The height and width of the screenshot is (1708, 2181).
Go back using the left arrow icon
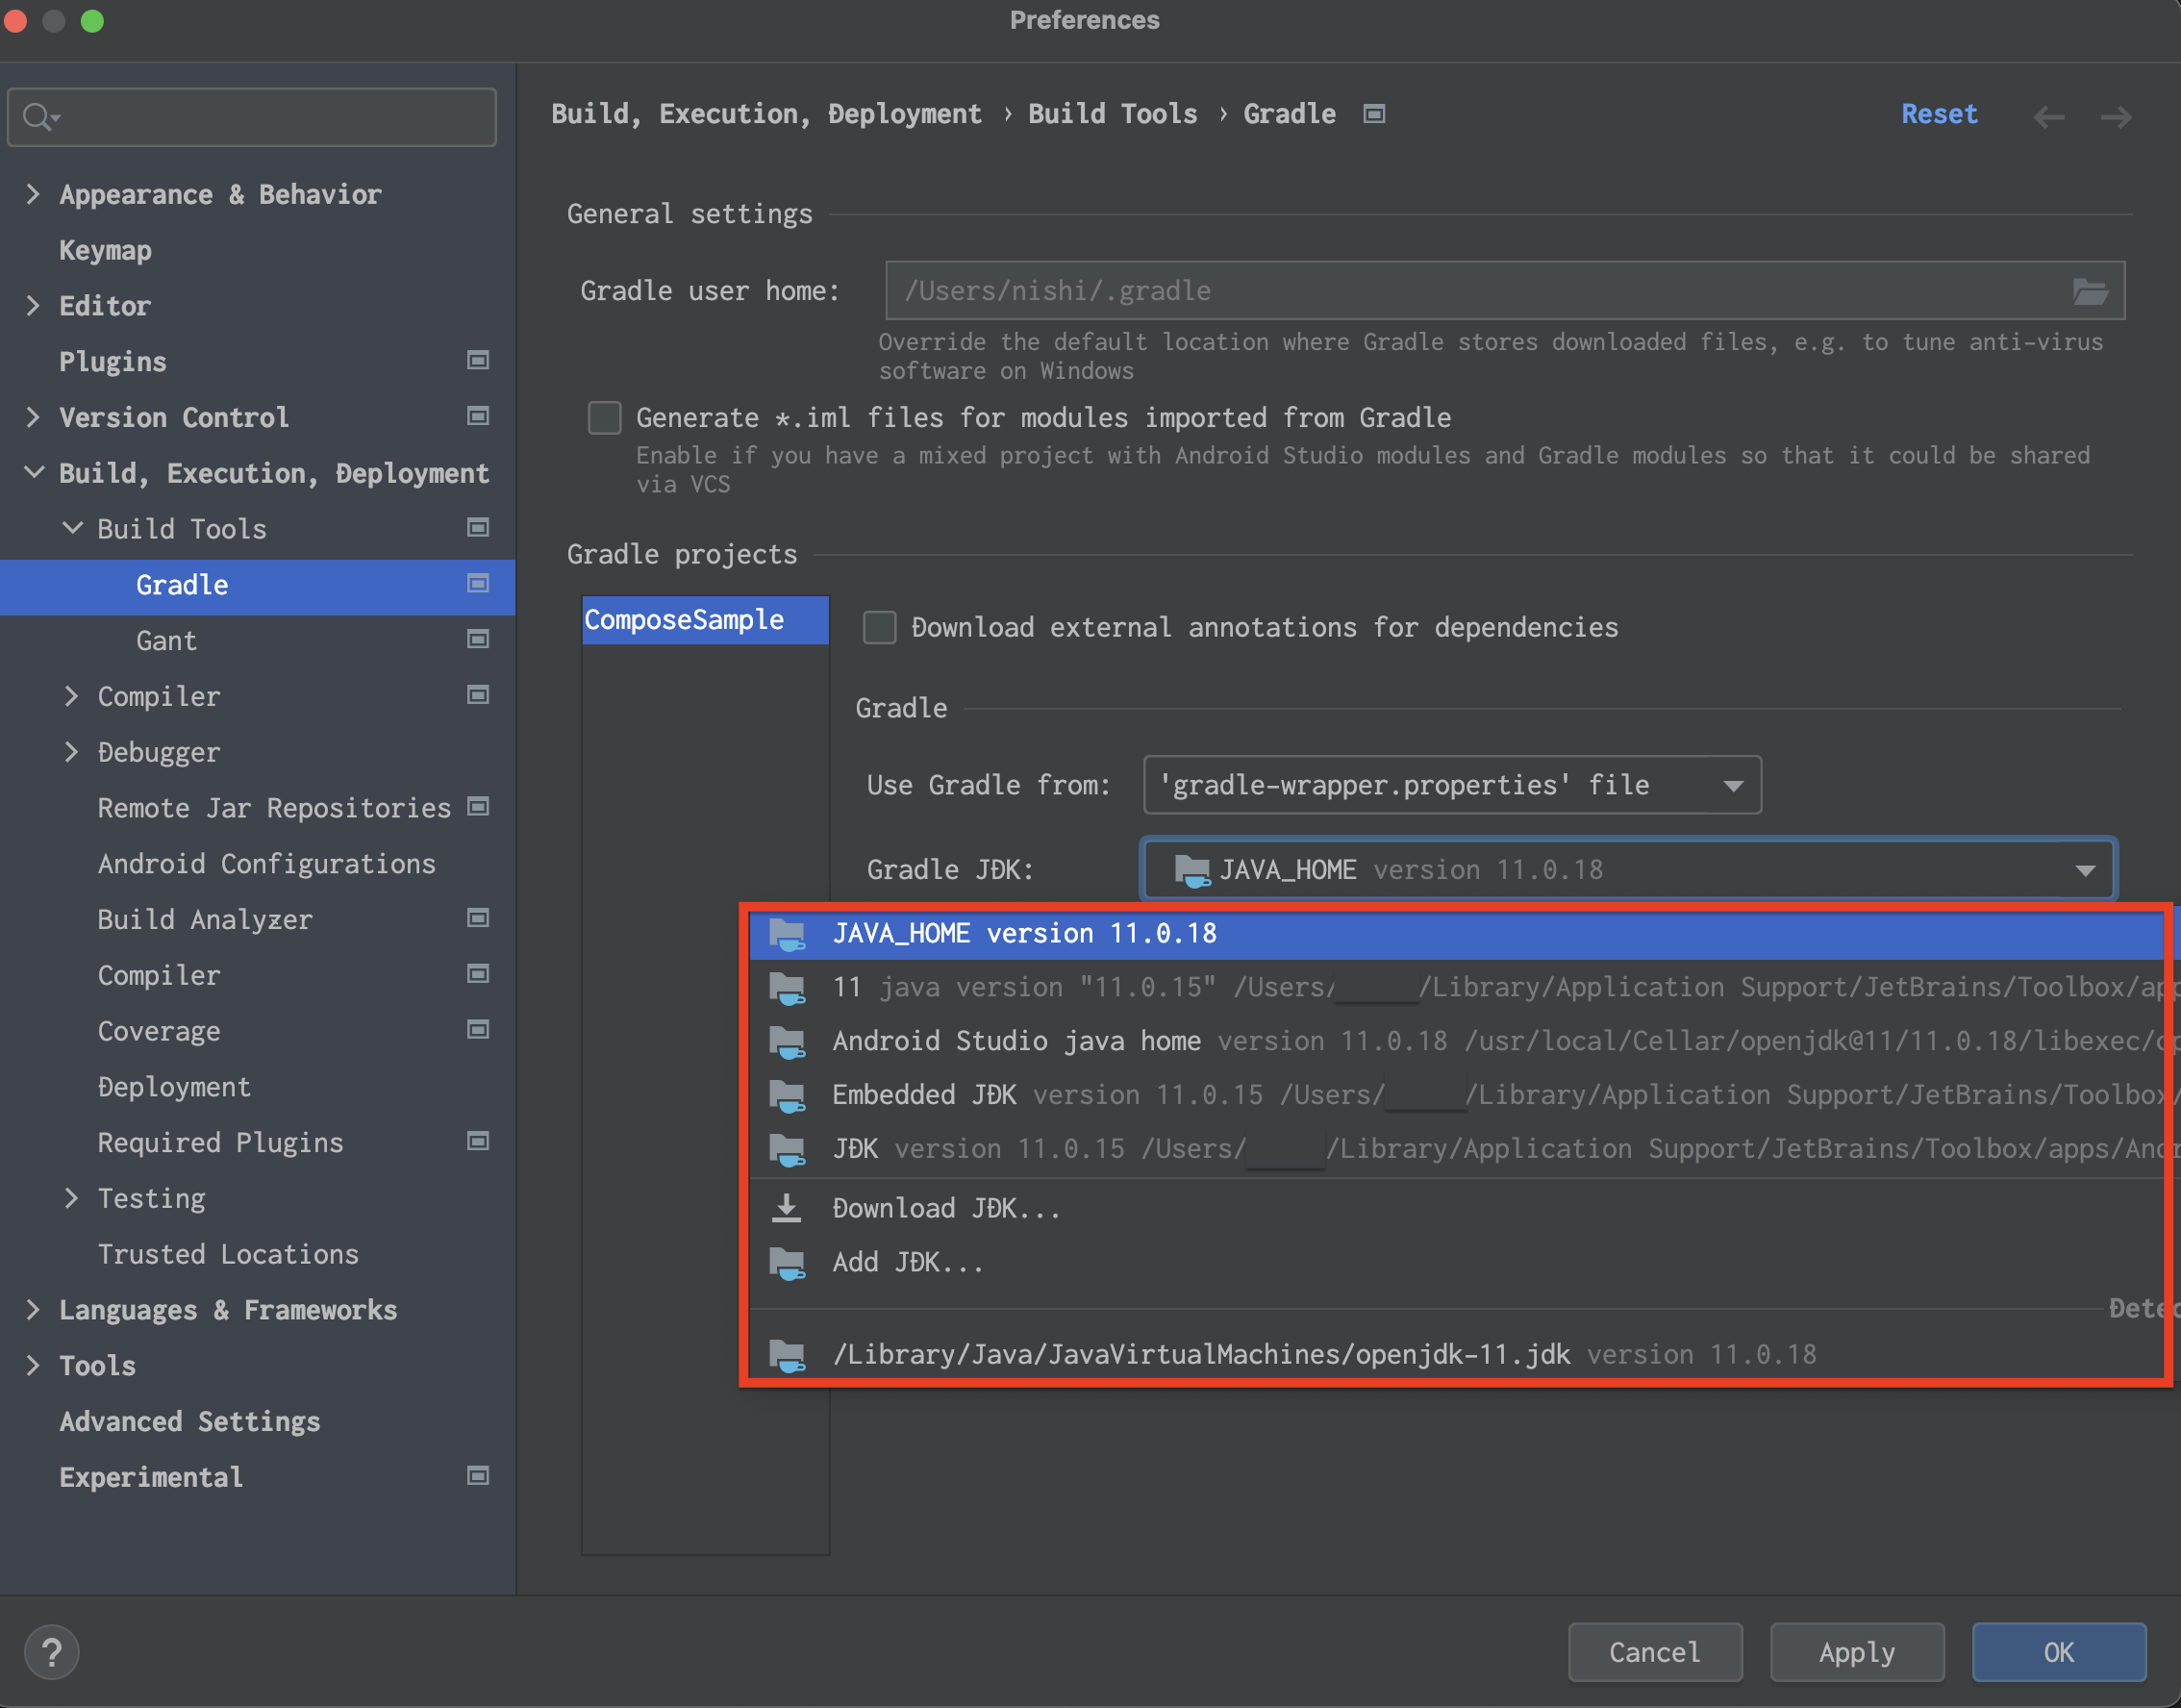tap(2049, 117)
